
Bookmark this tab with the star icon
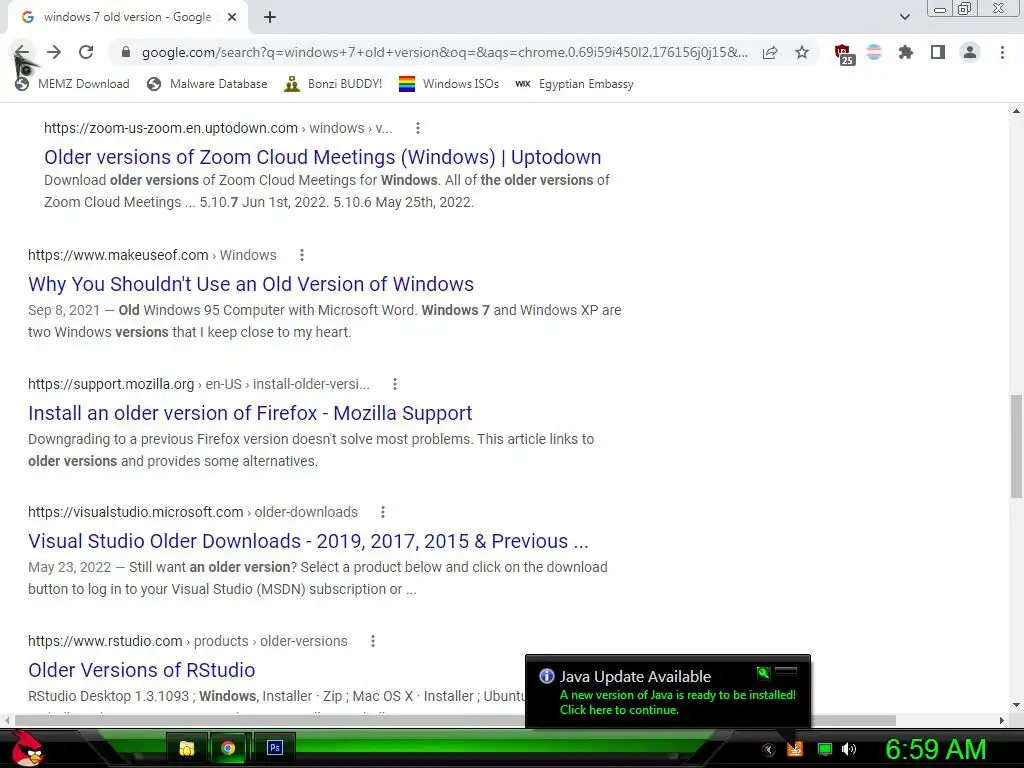click(802, 52)
